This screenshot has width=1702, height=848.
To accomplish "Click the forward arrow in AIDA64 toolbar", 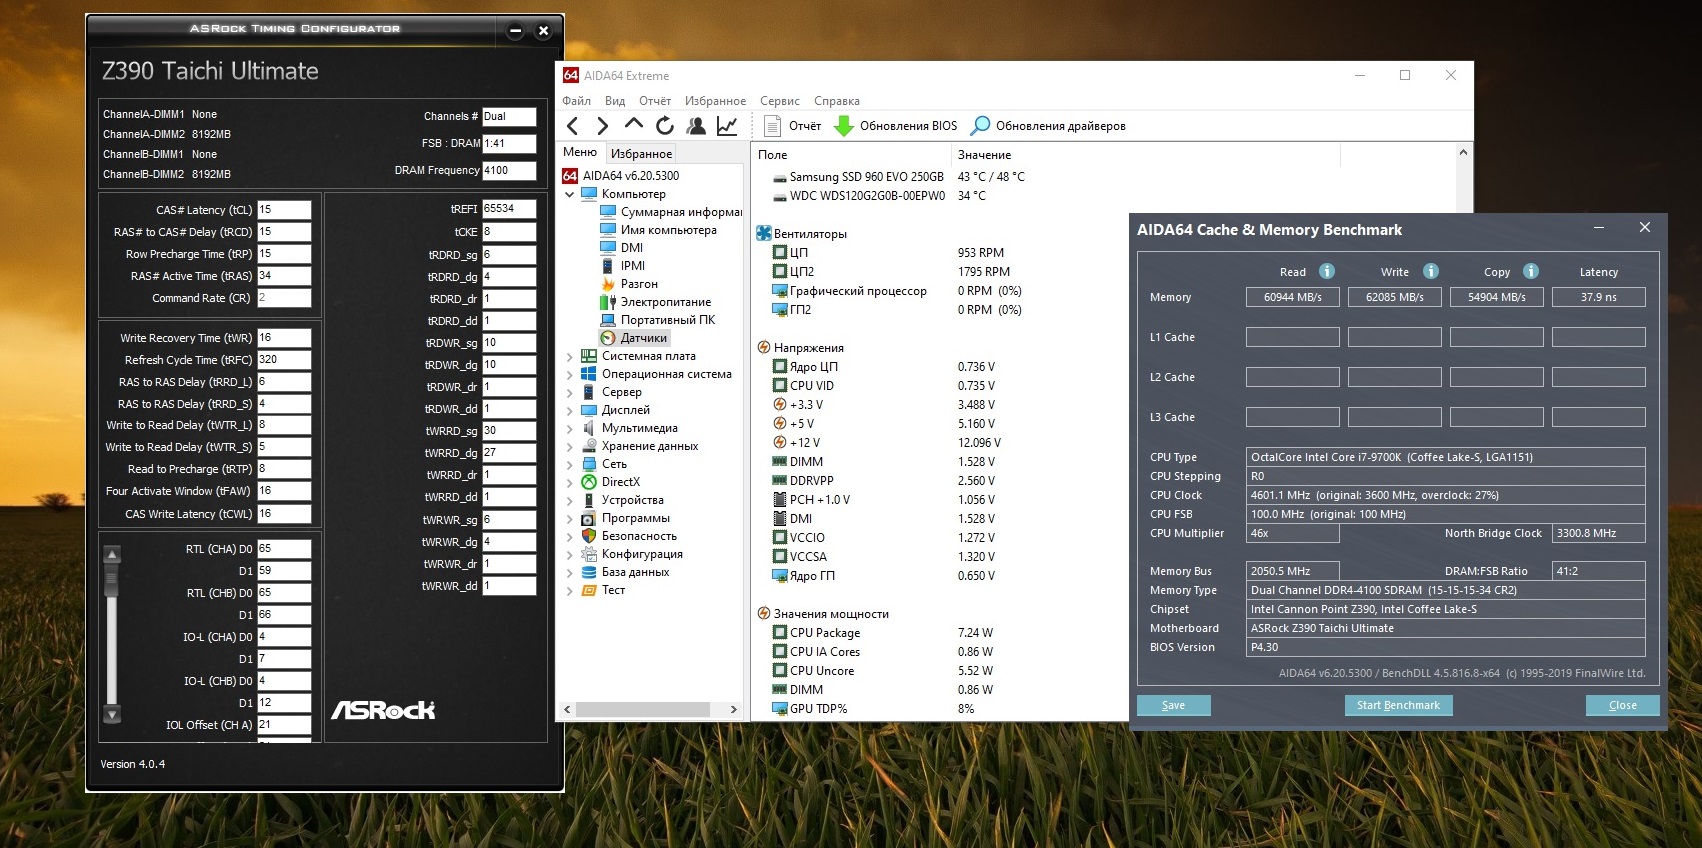I will [x=602, y=126].
